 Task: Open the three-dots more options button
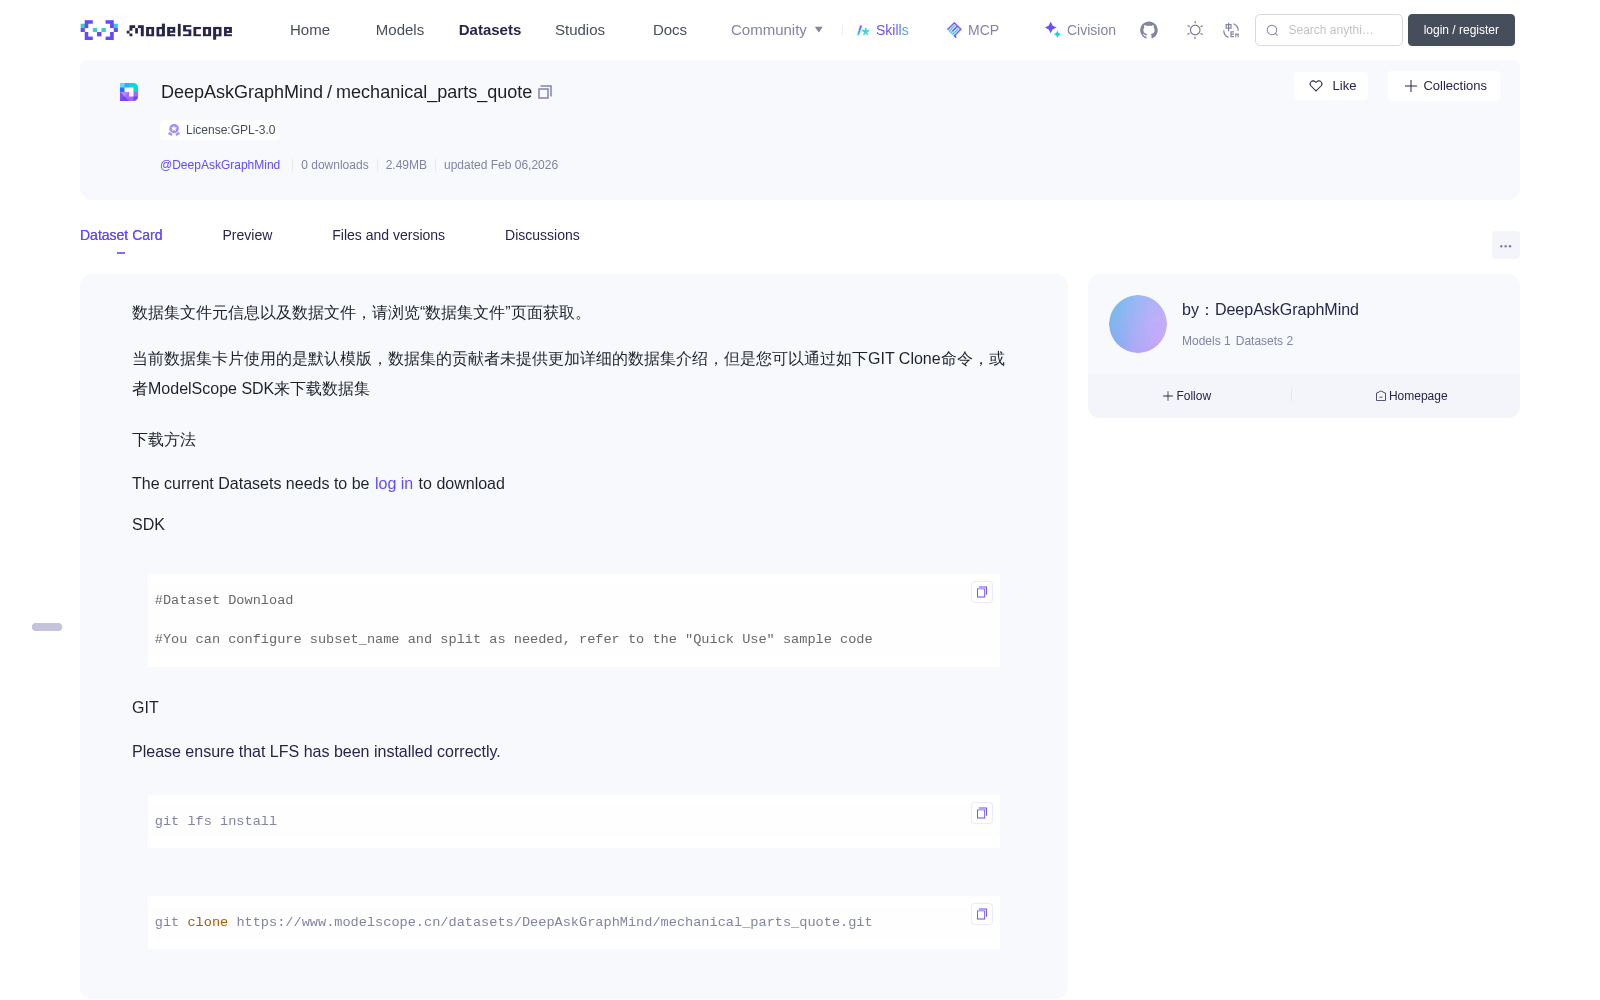pos(1505,246)
